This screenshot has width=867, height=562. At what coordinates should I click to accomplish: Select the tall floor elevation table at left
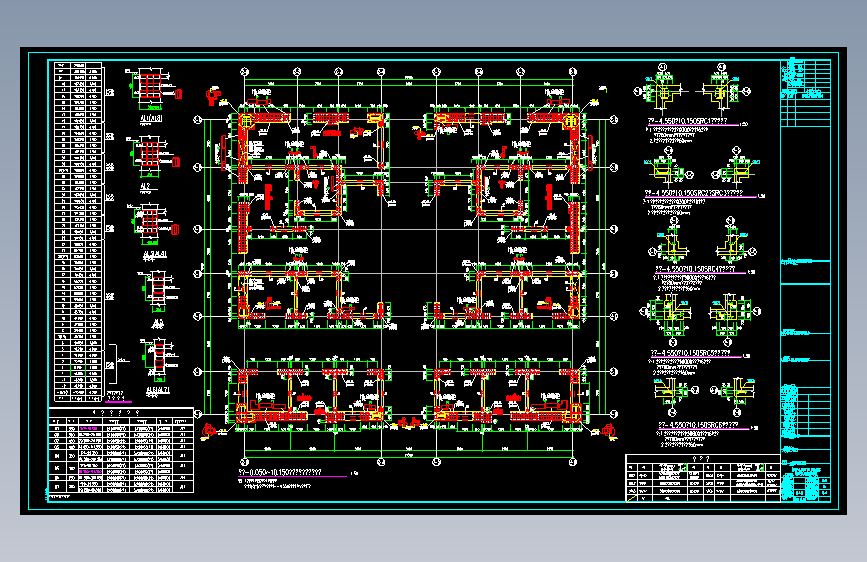pyautogui.click(x=78, y=231)
